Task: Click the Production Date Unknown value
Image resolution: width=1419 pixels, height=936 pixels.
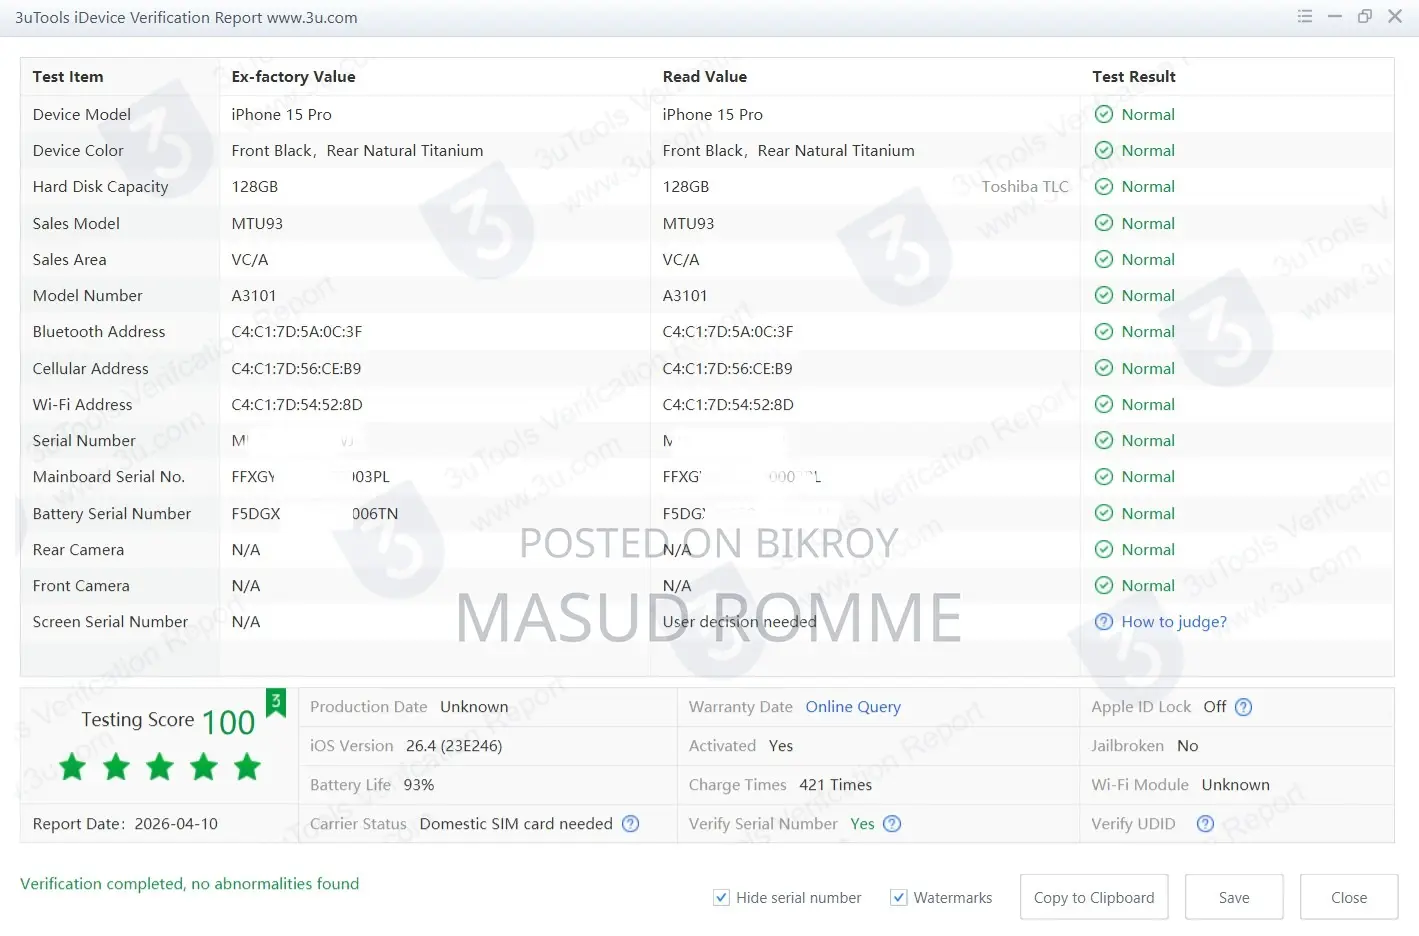Action: 474,707
